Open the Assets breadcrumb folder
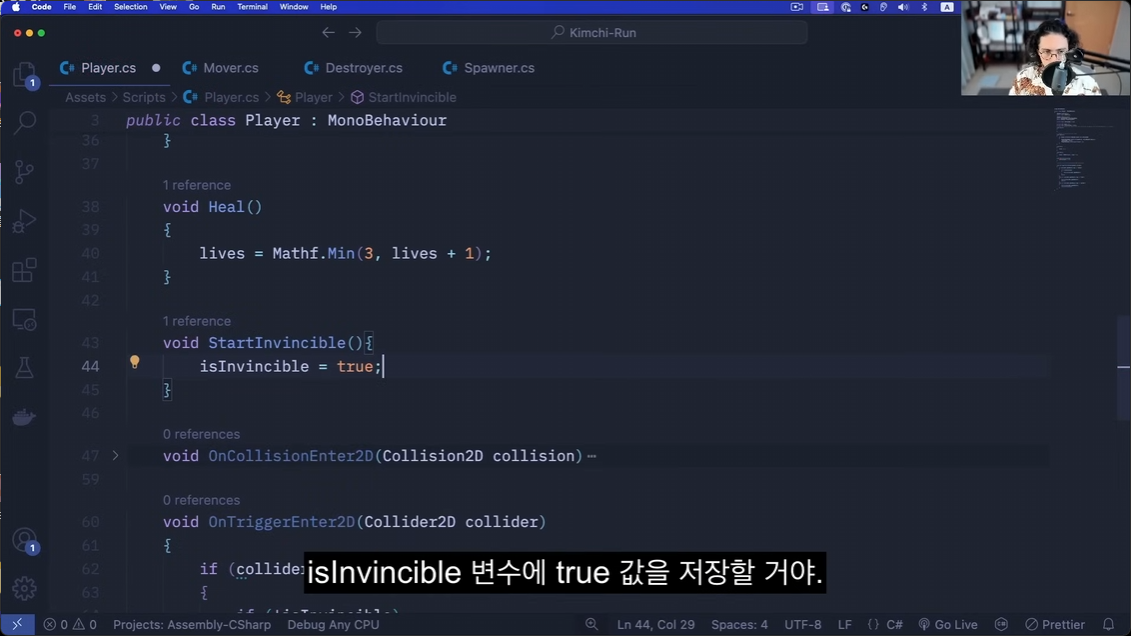 (x=85, y=97)
